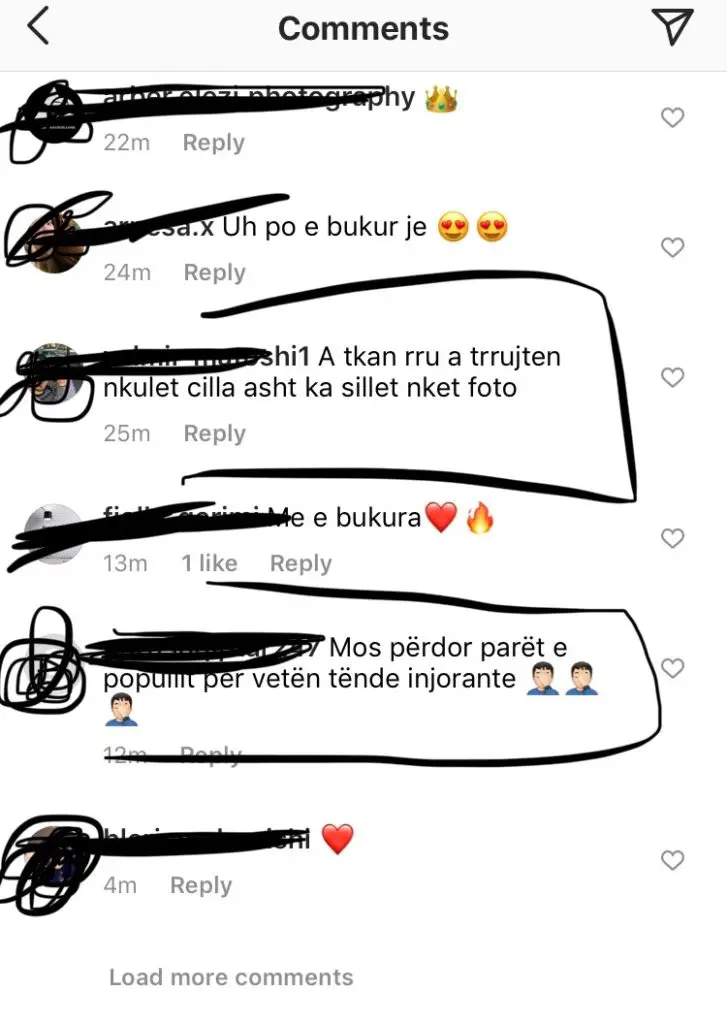The height and width of the screenshot is (1024, 727).
Task: Tap heart on 'Mos përdor parët' comment
Action: [x=672, y=668]
